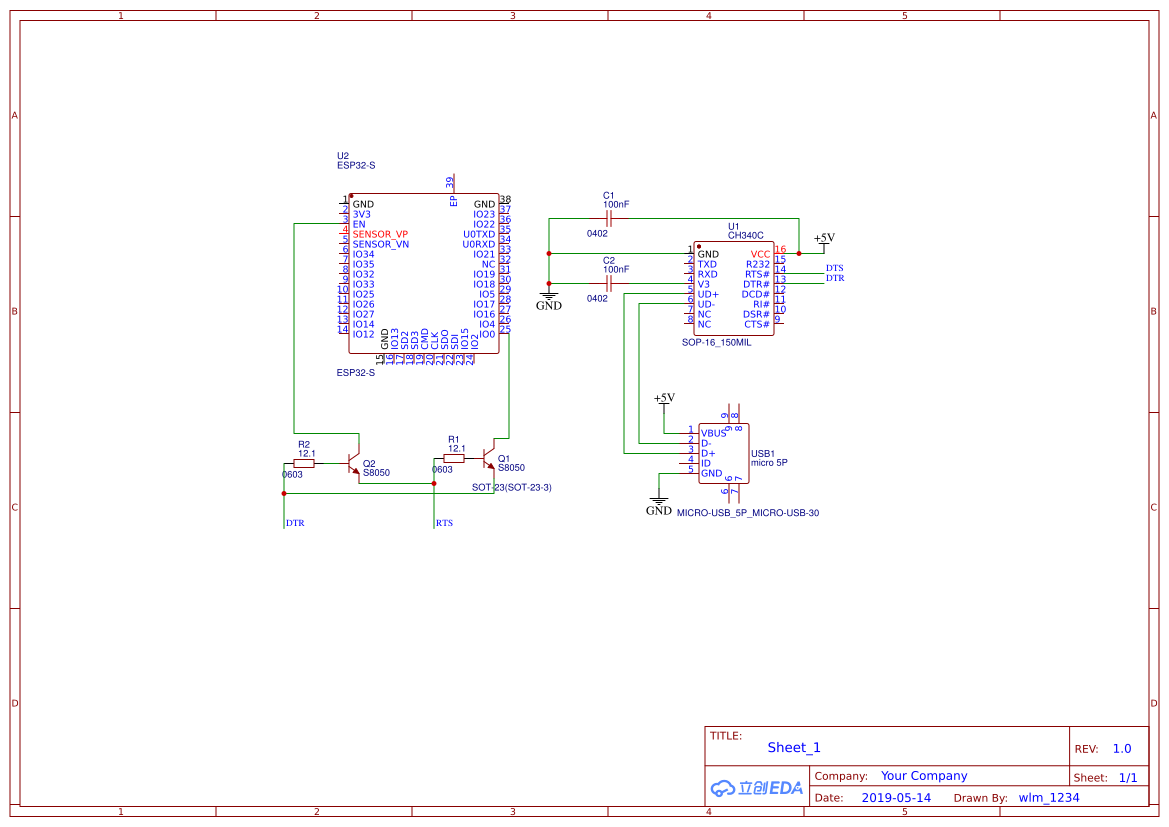The width and height of the screenshot is (1169, 827).
Task: Click the TXD pin label on CH340C
Action: (708, 264)
